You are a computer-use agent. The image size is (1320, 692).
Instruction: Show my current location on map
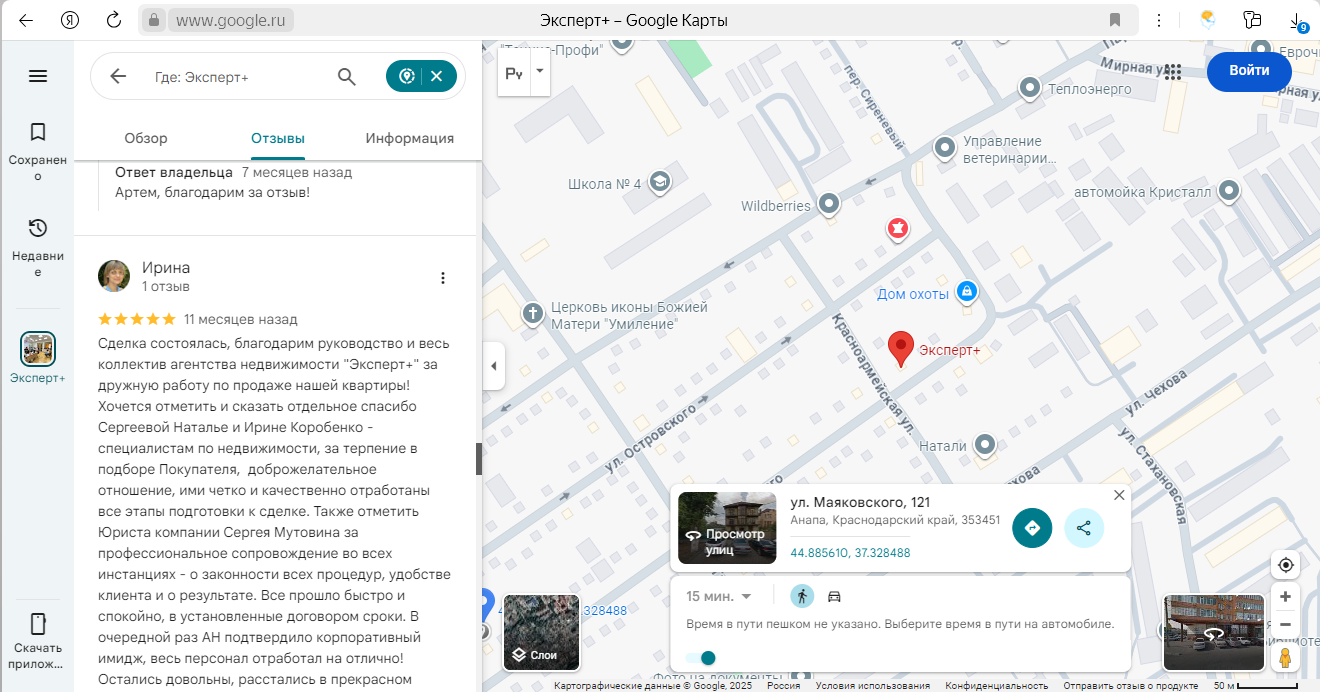tap(1285, 565)
